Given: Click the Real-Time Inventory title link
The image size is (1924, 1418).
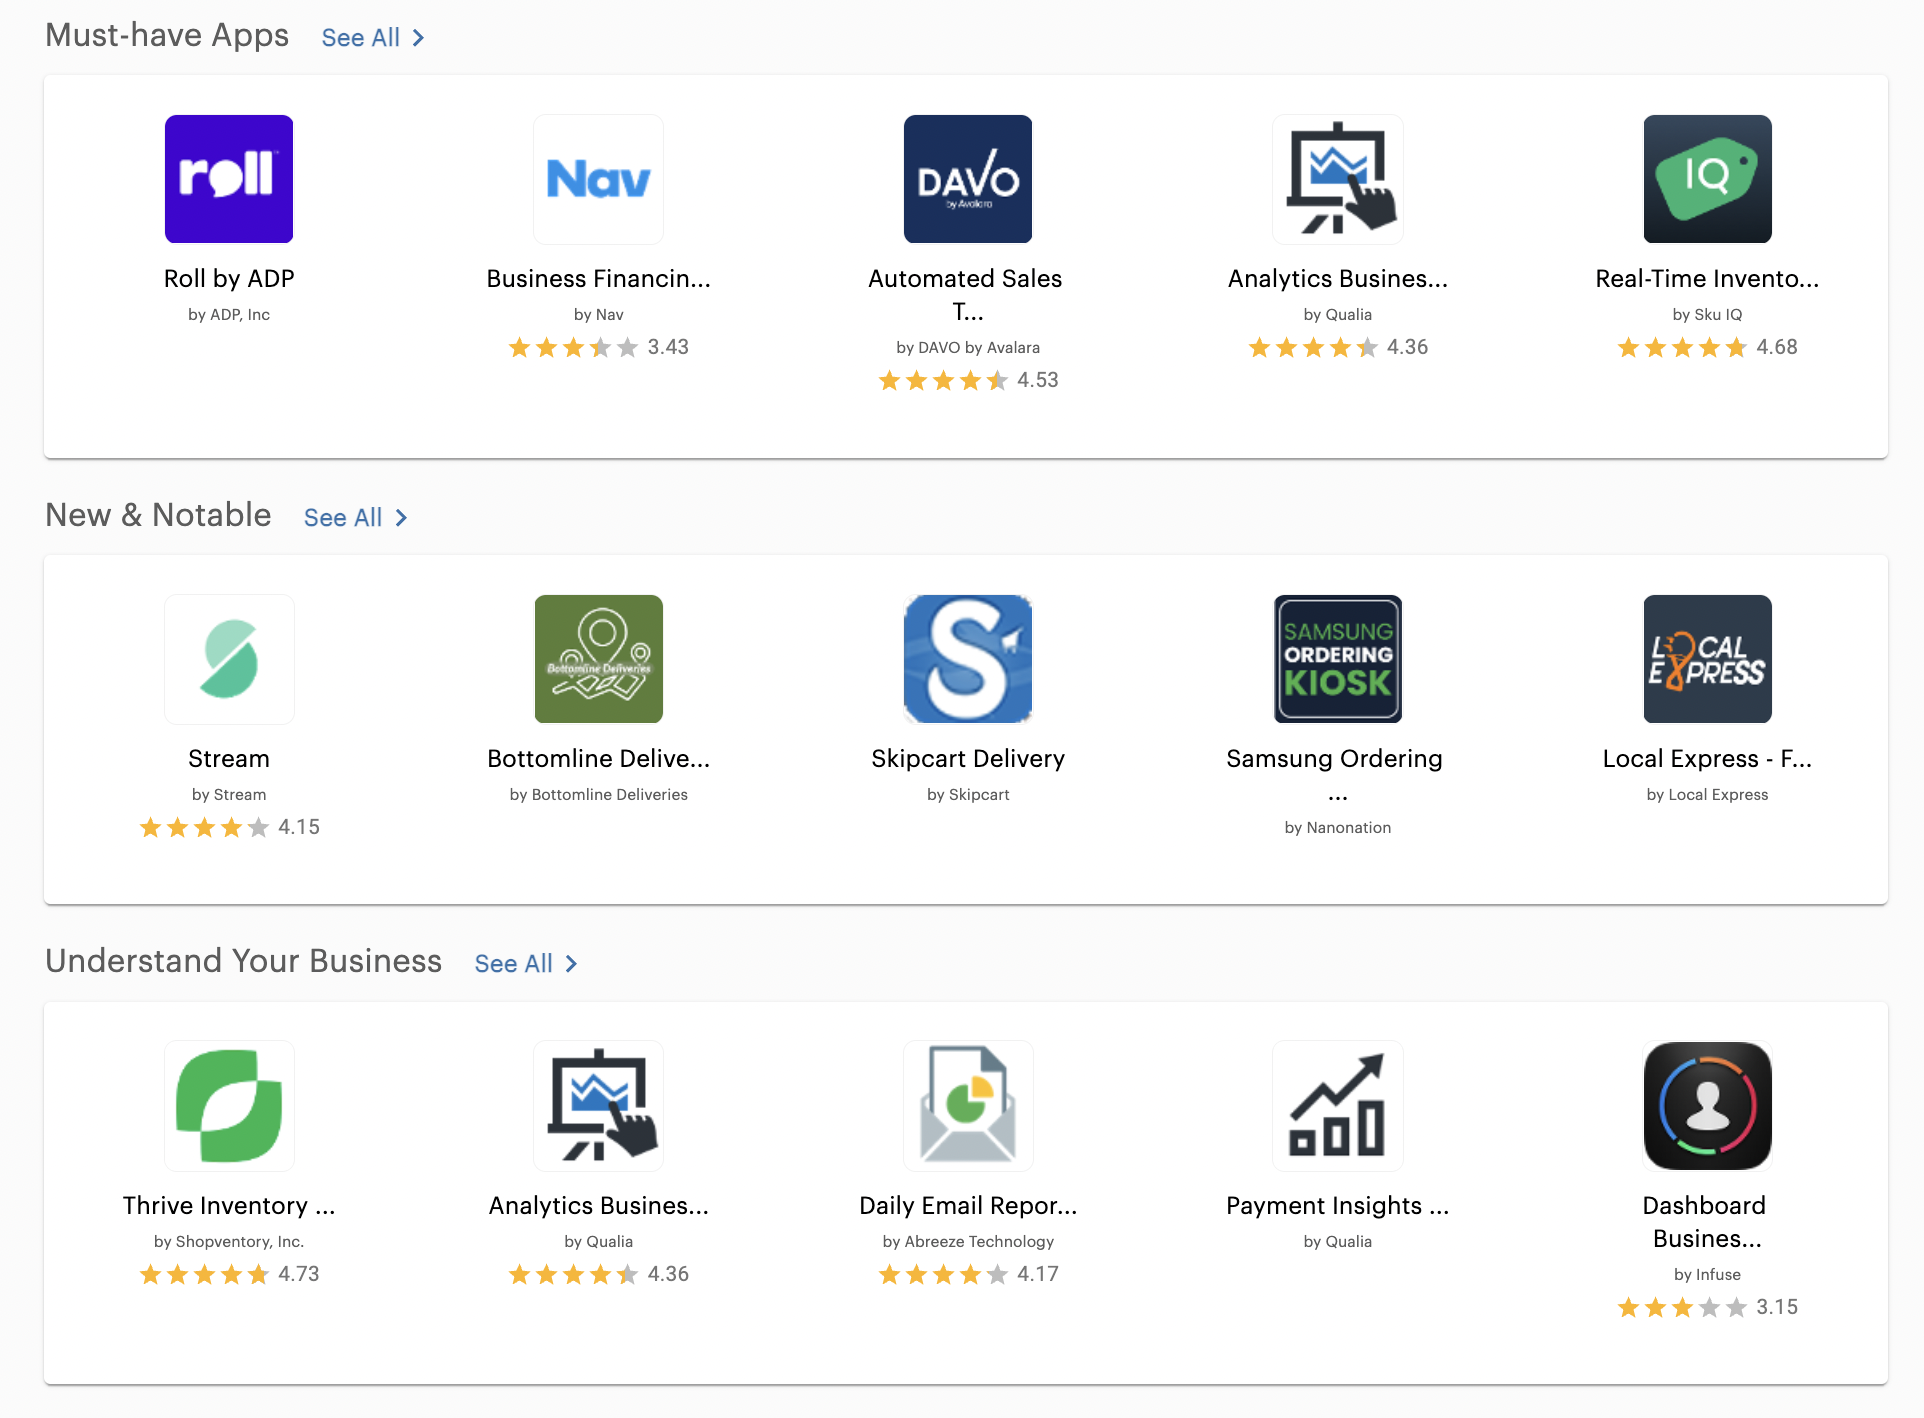Looking at the screenshot, I should coord(1707,279).
